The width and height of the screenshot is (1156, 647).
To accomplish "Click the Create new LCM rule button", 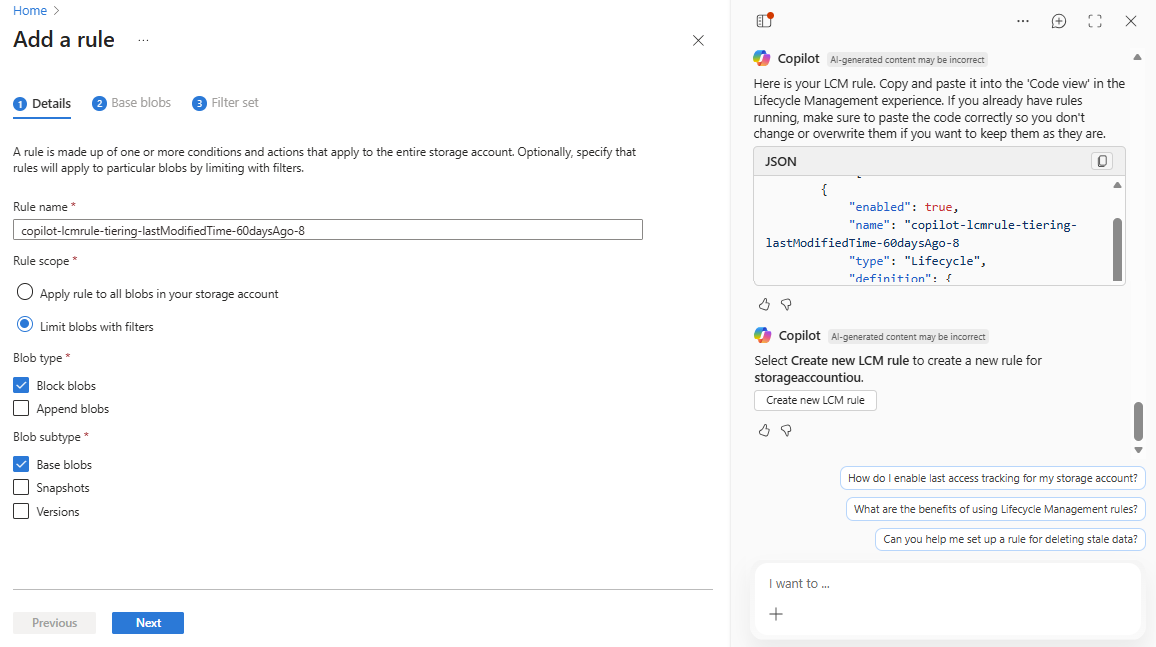I will (815, 400).
